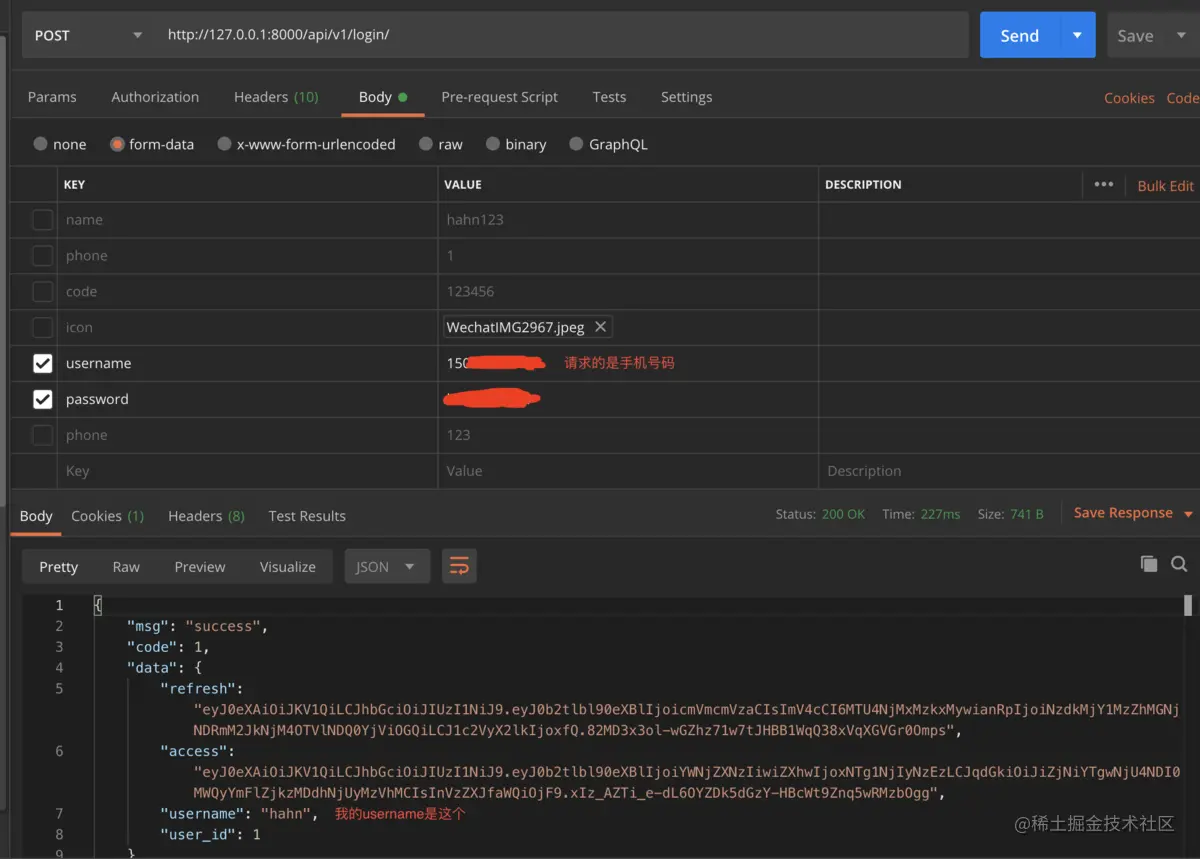Toggle the icon row checkbox
The height and width of the screenshot is (859, 1200).
point(42,327)
